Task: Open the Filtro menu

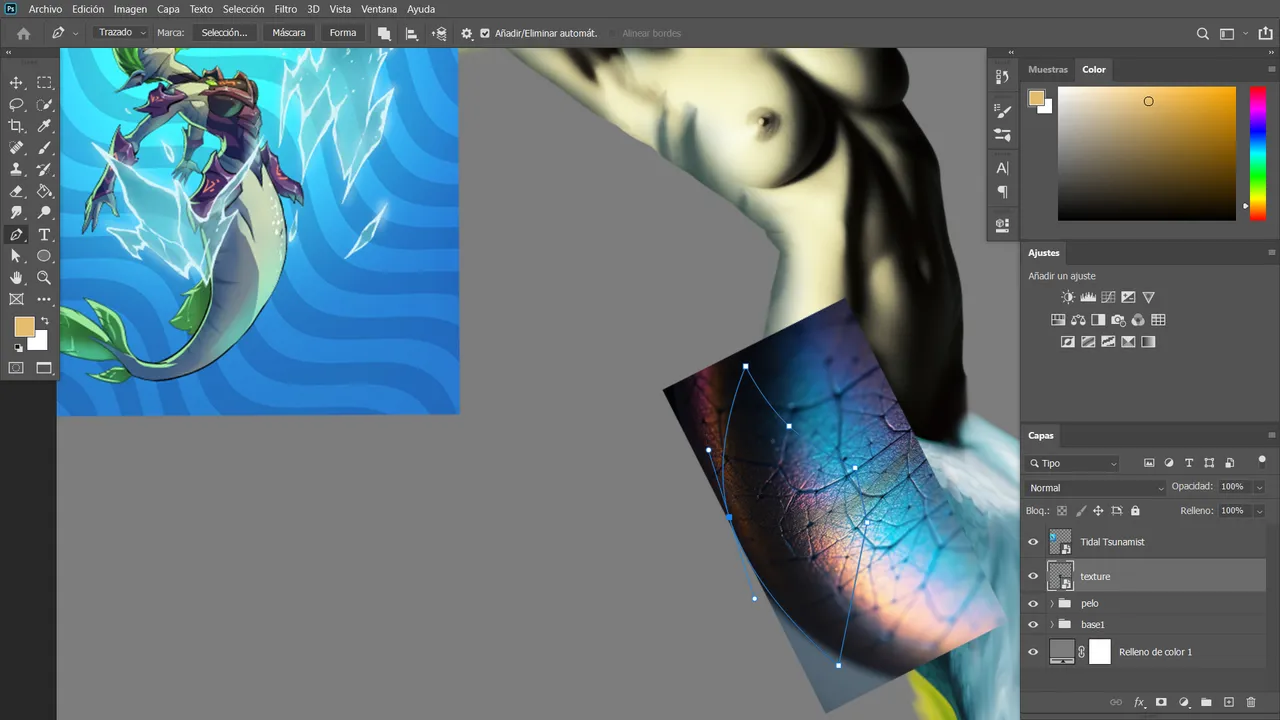Action: [x=286, y=9]
